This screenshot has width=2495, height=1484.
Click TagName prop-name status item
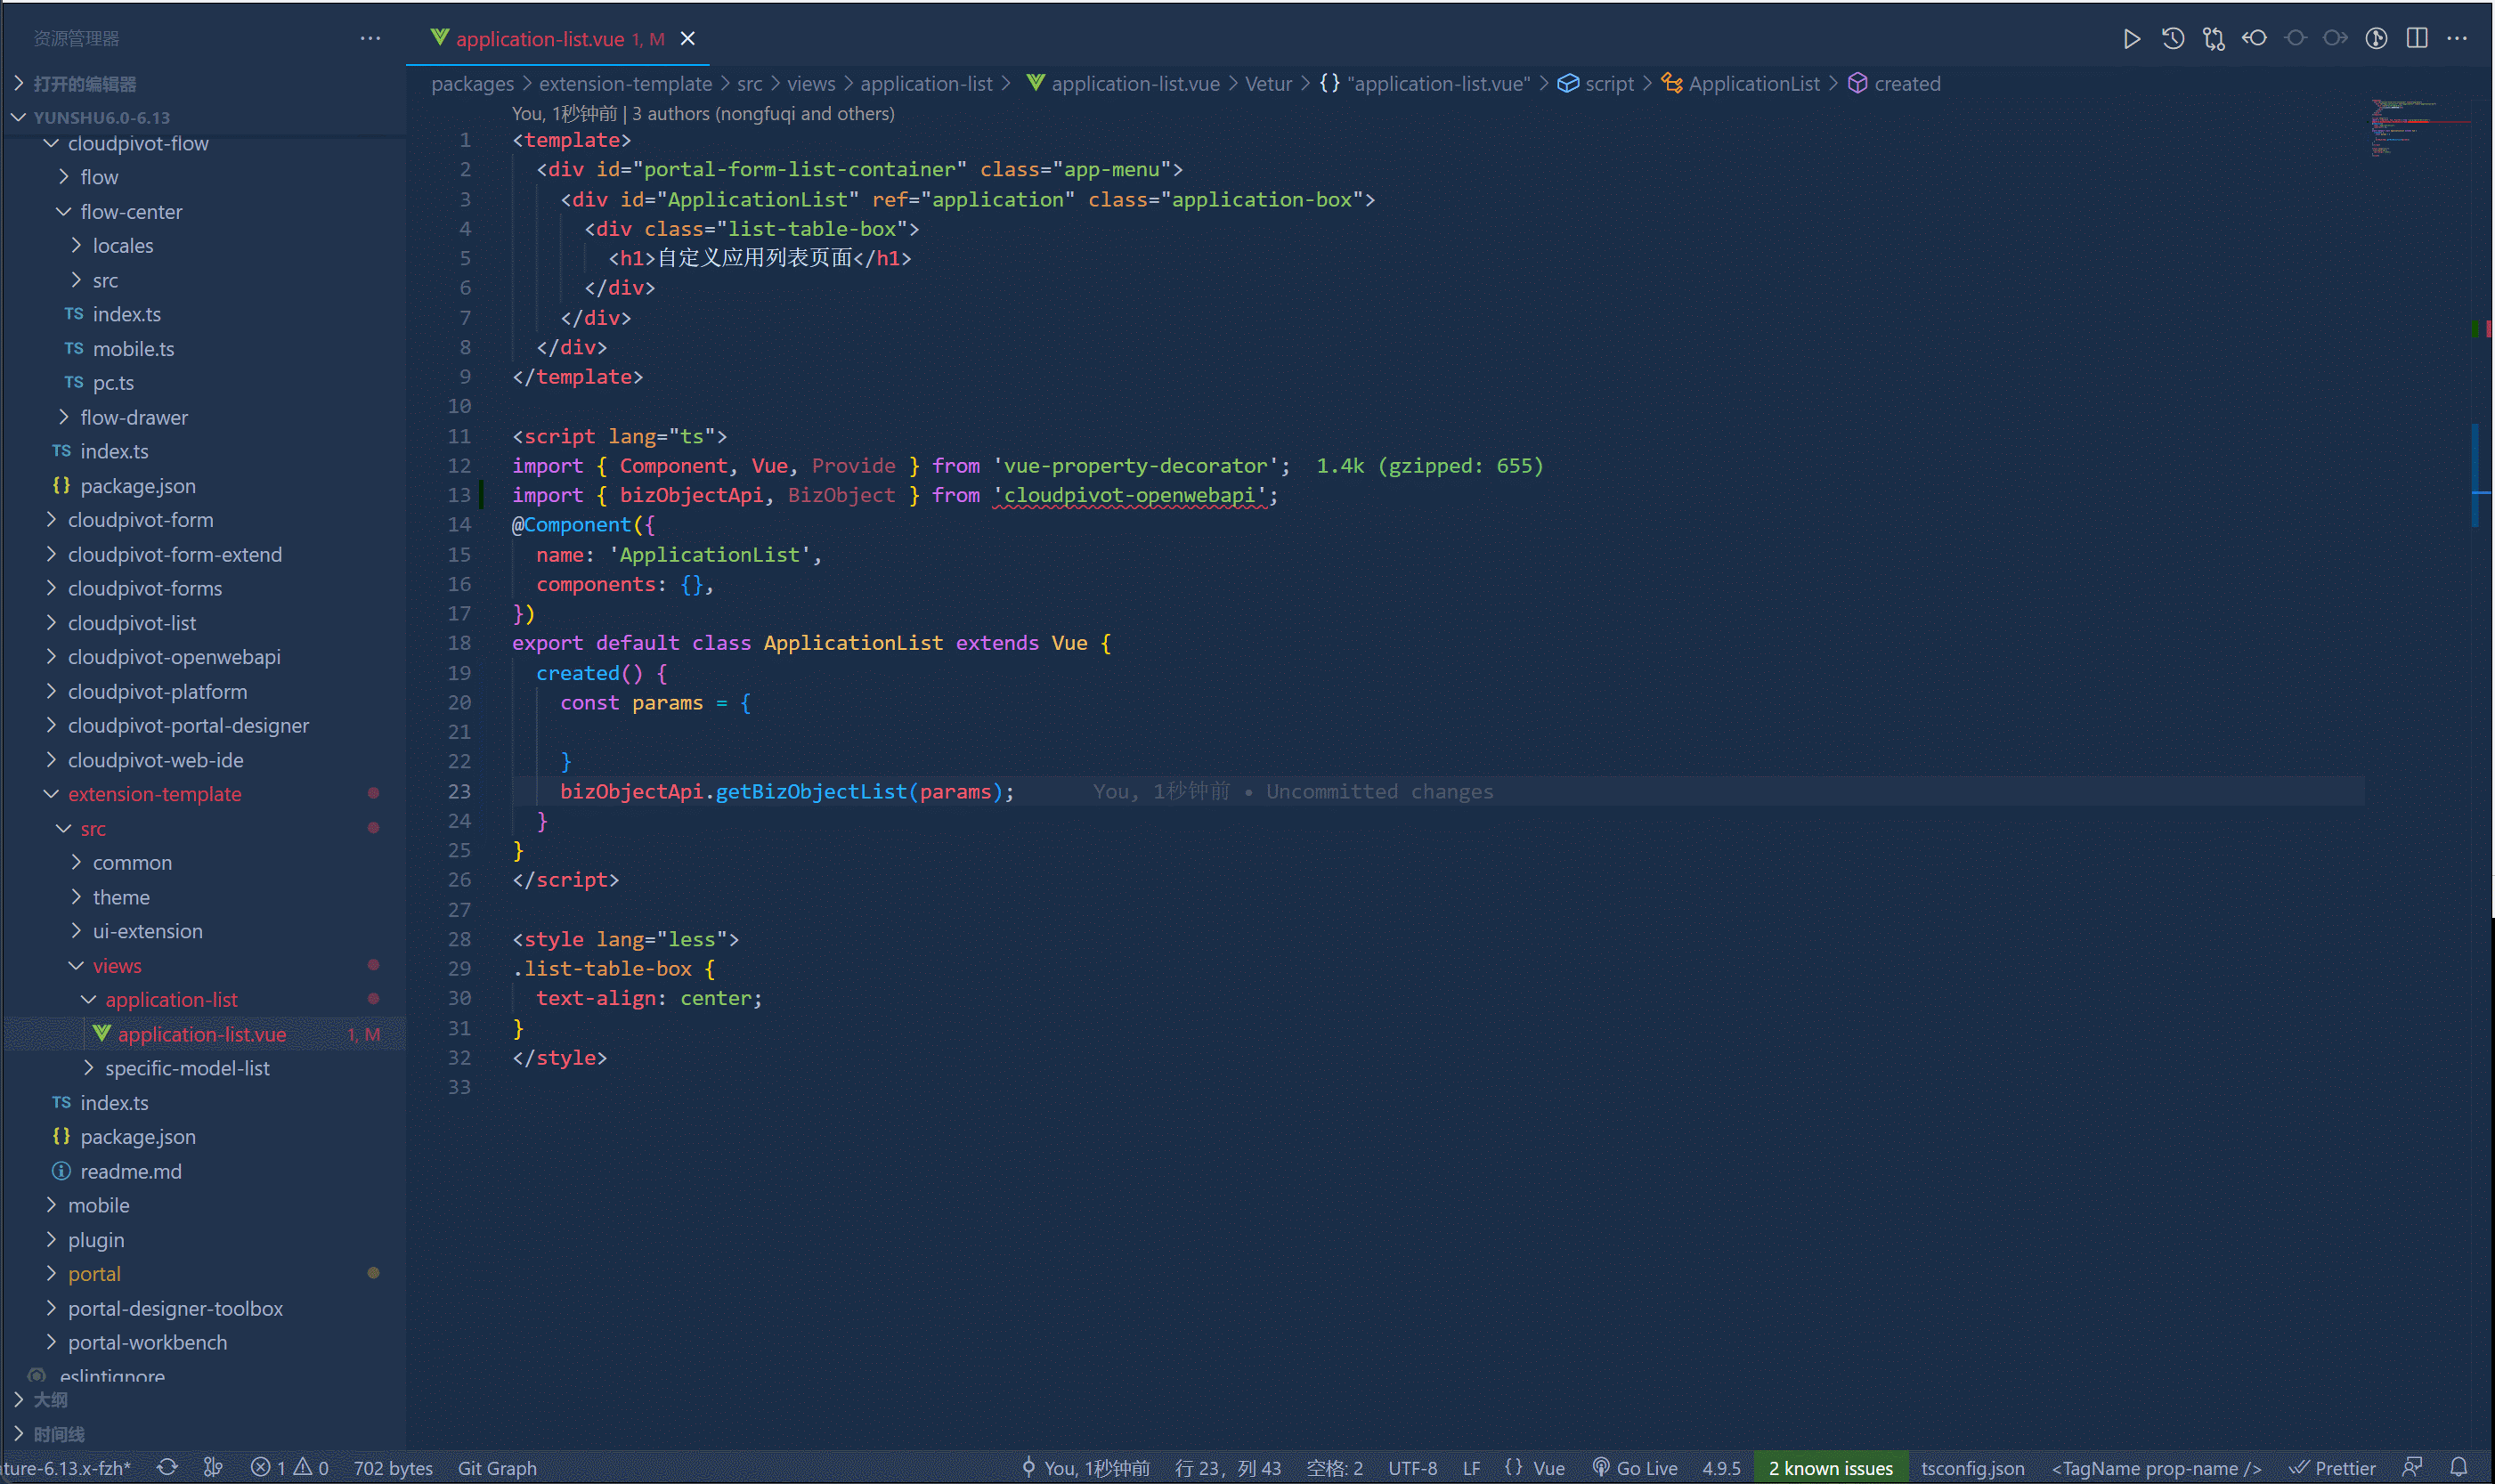[x=2155, y=1468]
